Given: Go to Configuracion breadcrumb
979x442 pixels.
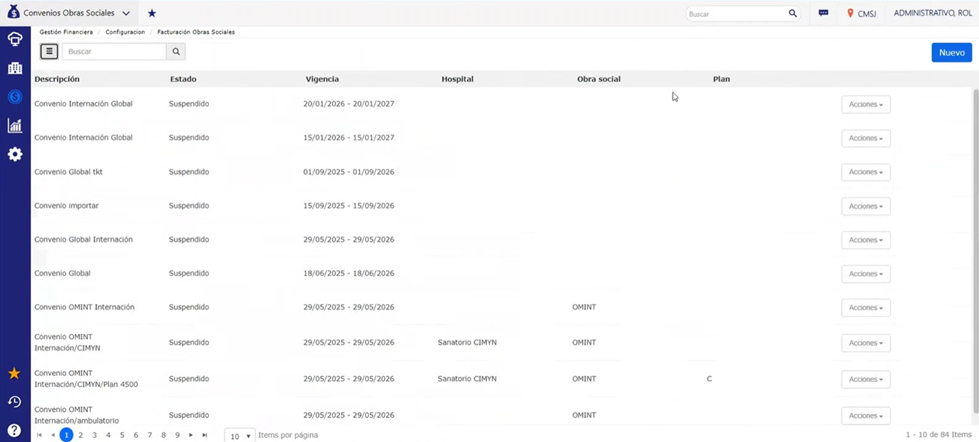Looking at the screenshot, I should point(125,32).
